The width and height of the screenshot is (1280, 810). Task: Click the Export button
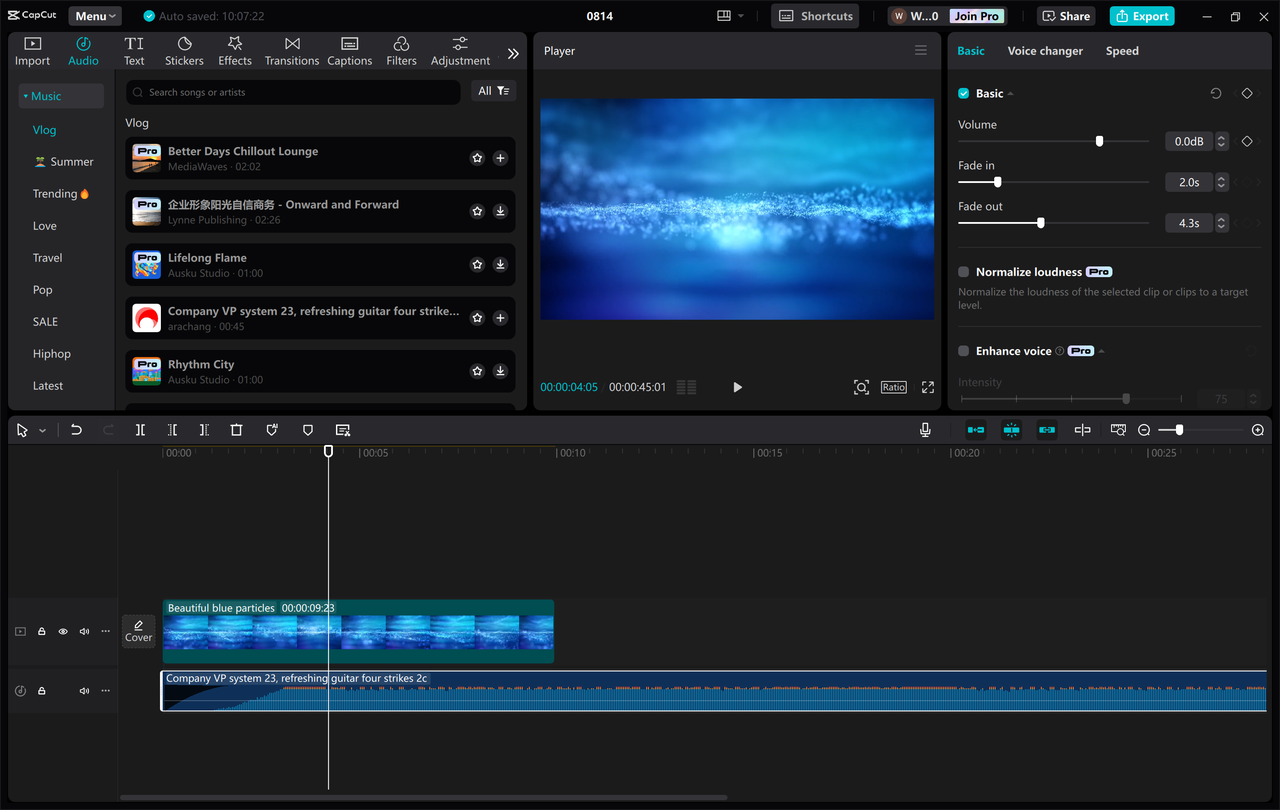pos(1141,15)
